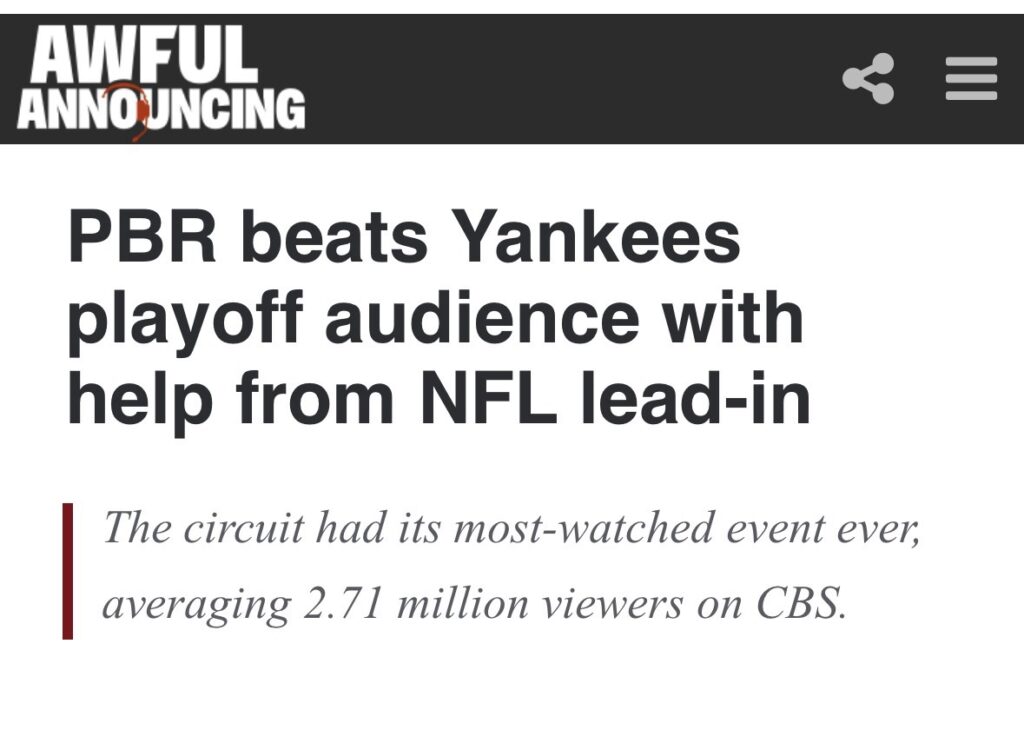
Task: Click the Awful Announcing logo
Action: 162,81
